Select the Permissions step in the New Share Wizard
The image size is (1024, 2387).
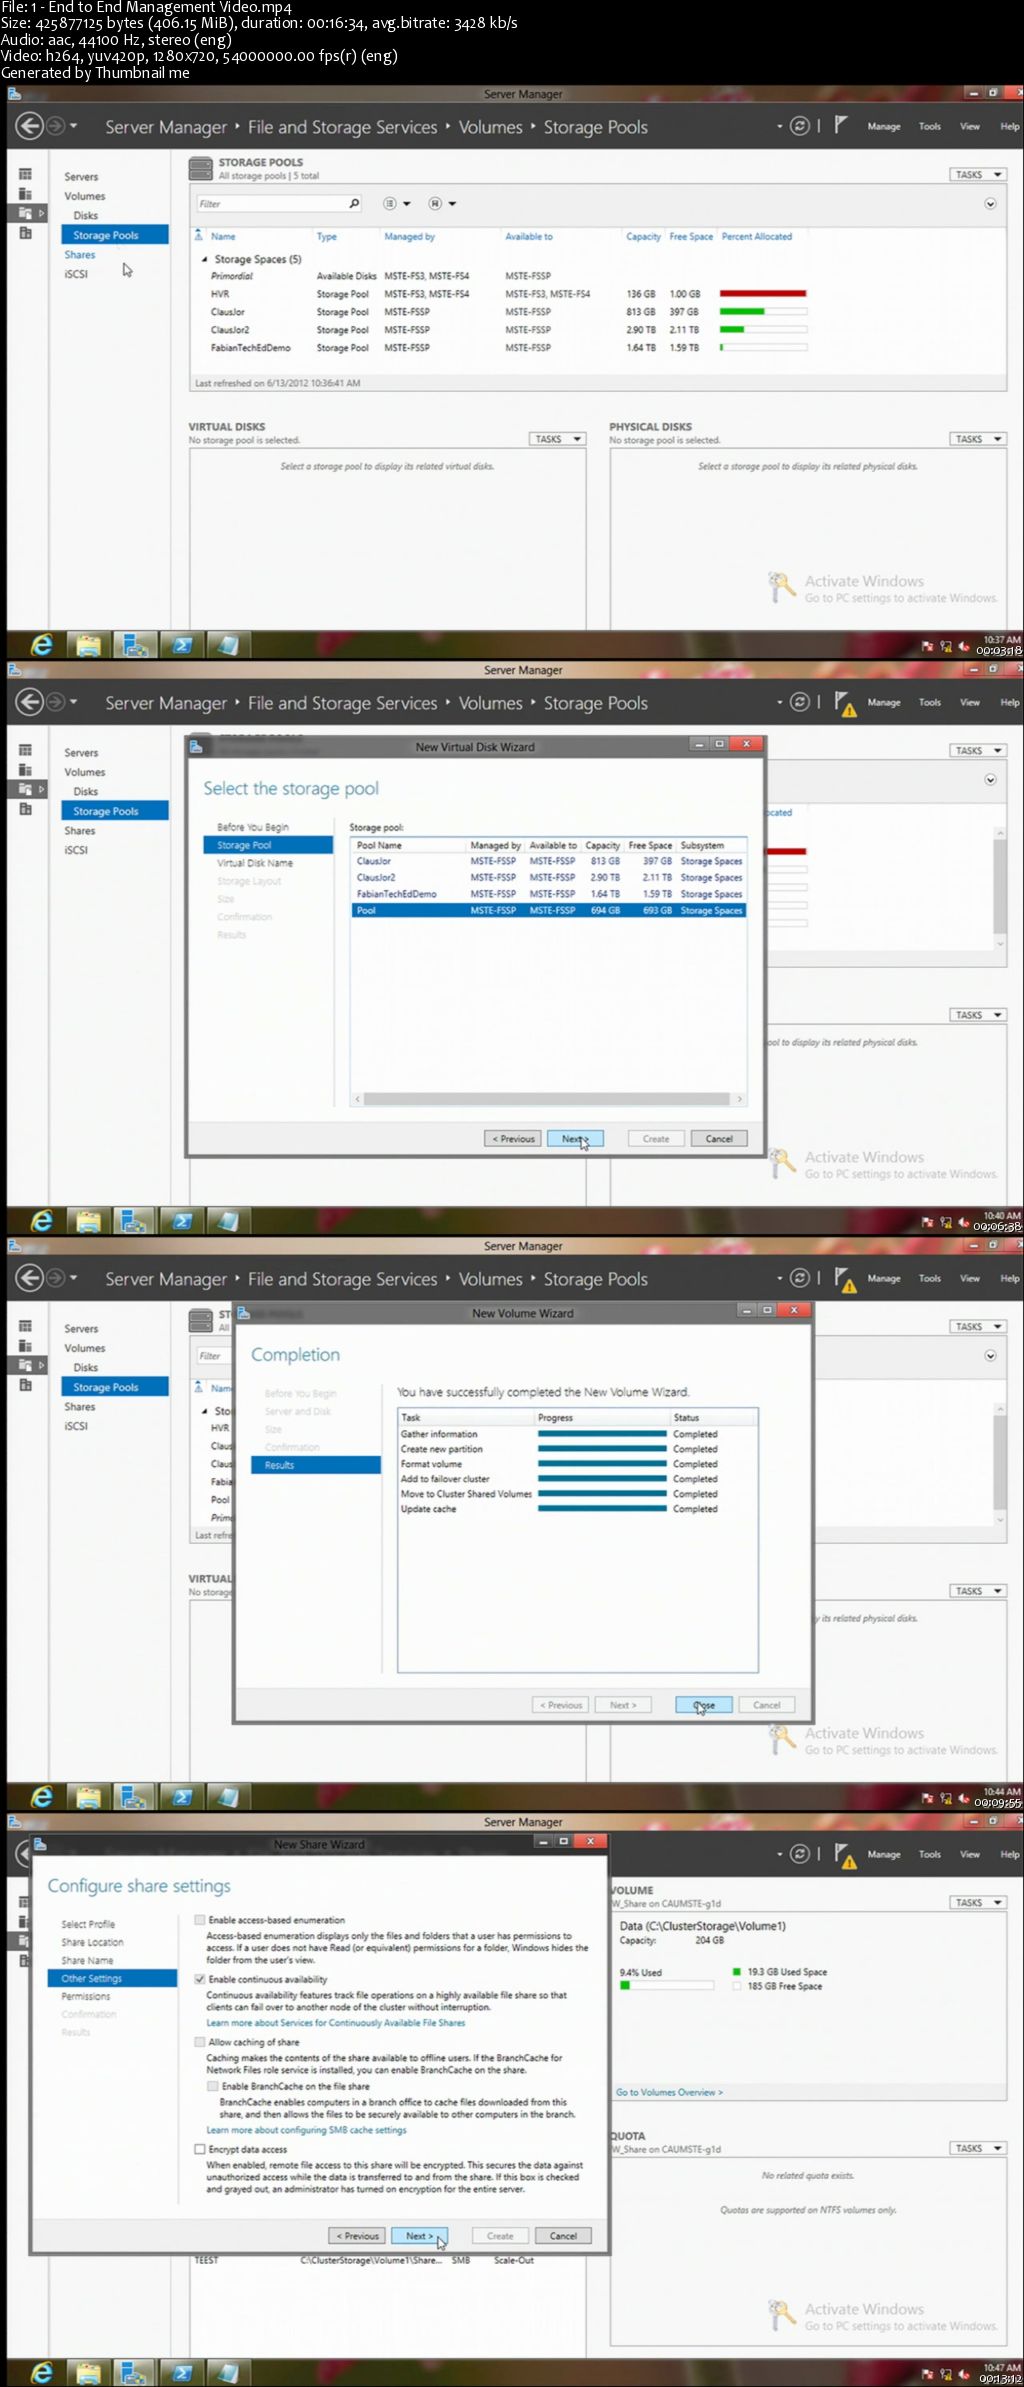click(86, 1996)
